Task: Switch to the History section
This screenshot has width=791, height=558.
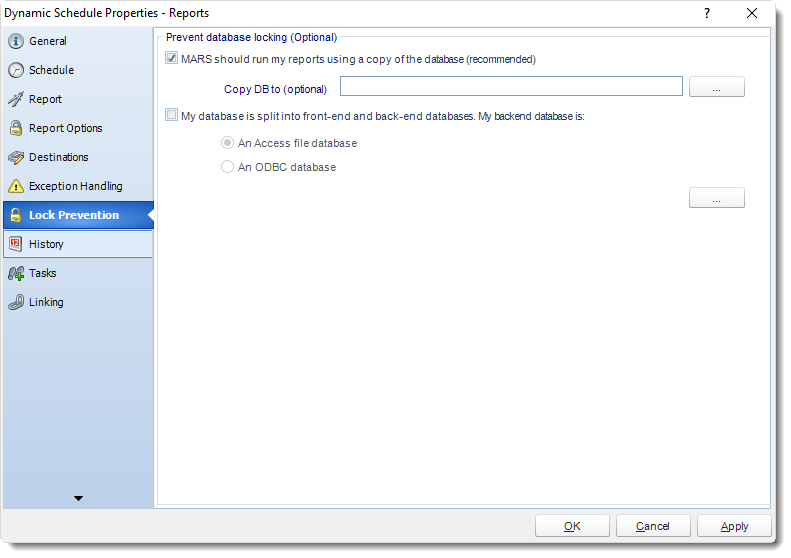Action: click(x=78, y=244)
